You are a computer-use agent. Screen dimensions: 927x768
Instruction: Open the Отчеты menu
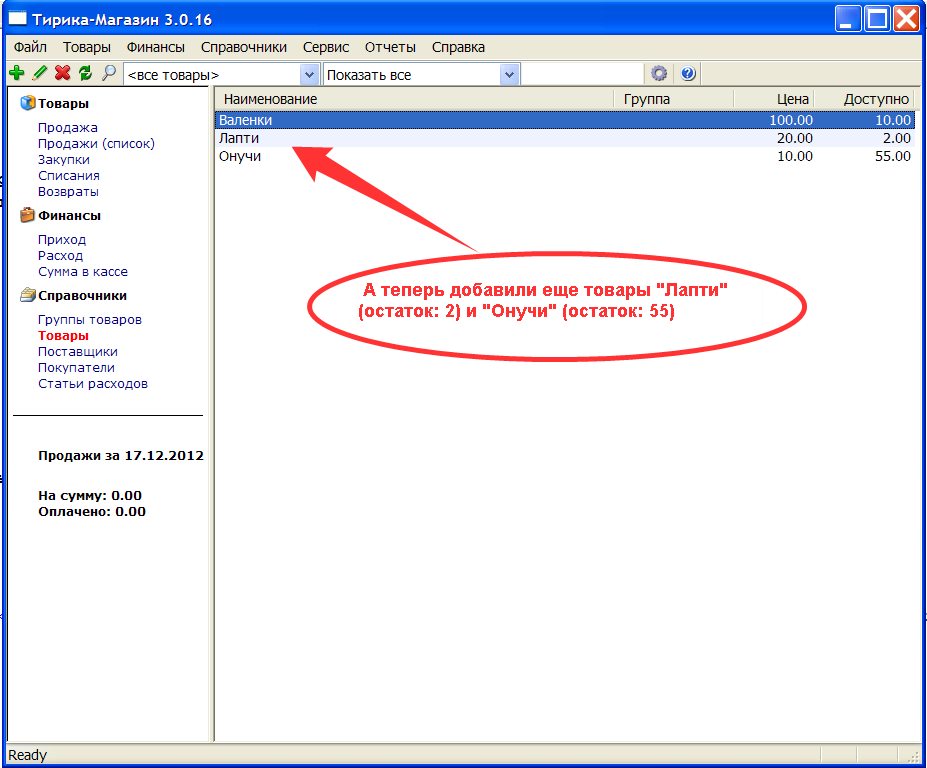click(390, 47)
